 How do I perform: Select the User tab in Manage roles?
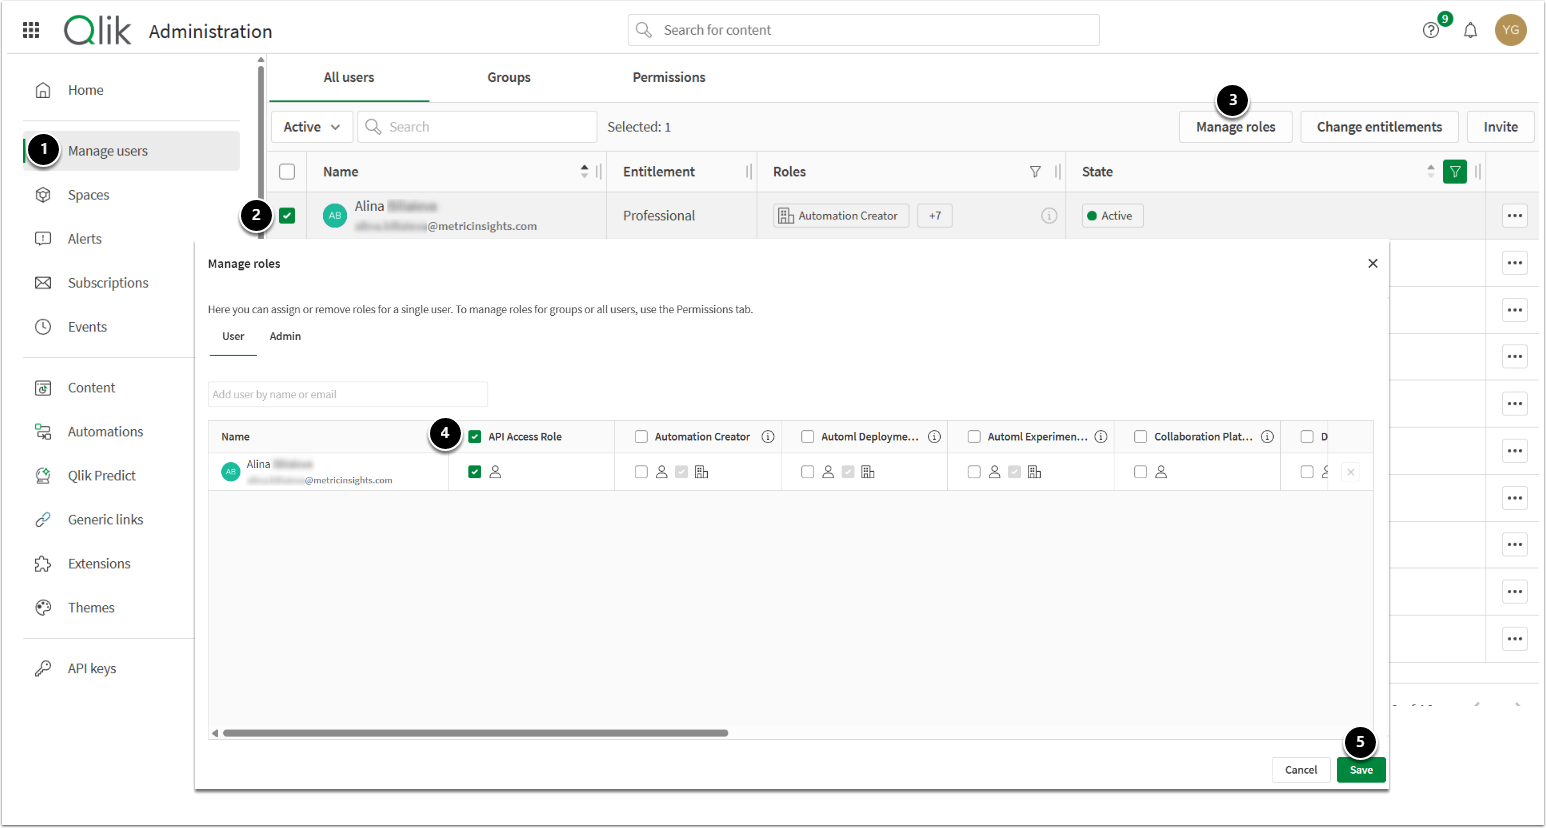coord(233,337)
